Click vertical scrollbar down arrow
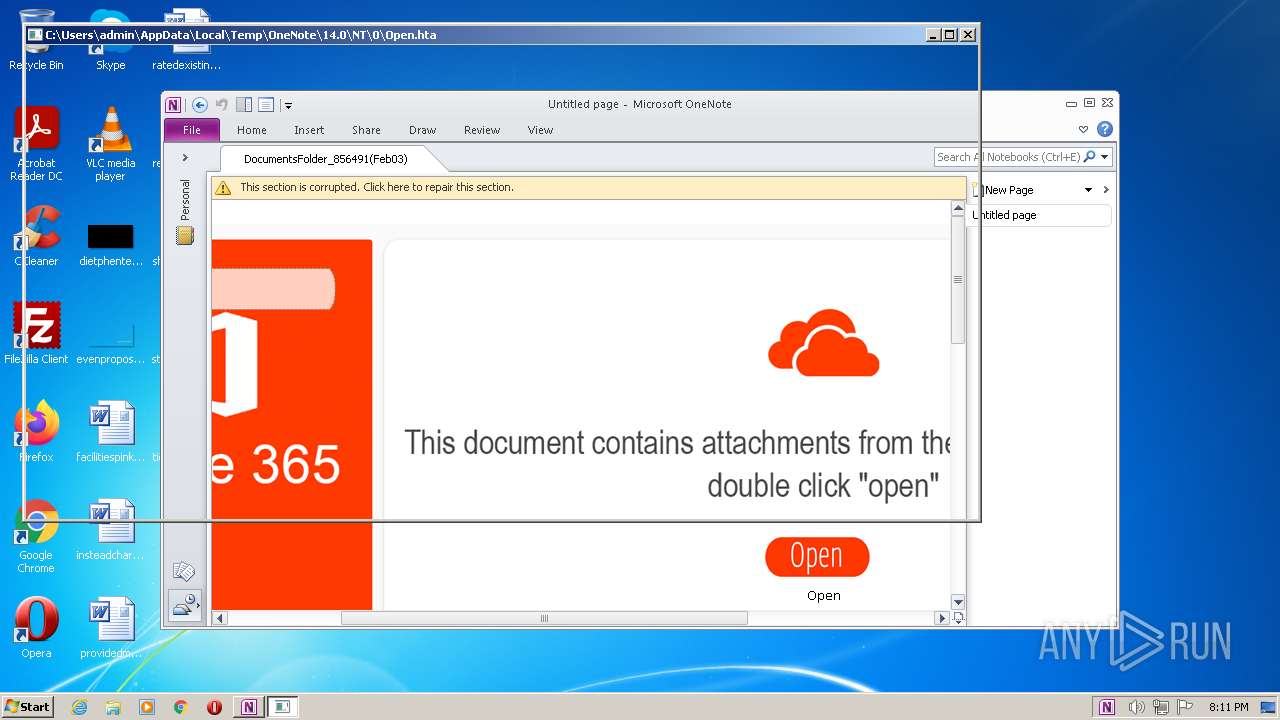This screenshot has height=720, width=1280. coord(958,602)
